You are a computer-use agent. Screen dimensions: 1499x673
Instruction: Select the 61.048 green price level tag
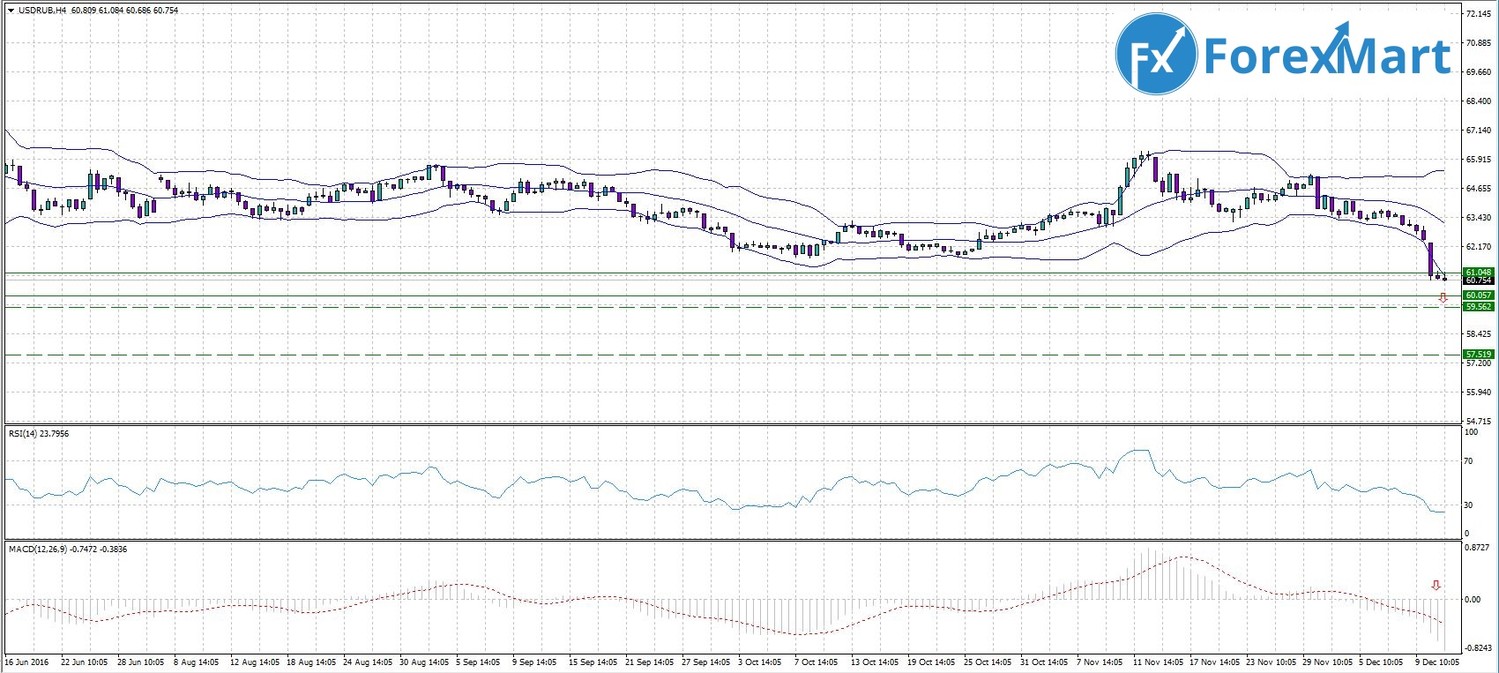[x=1477, y=272]
